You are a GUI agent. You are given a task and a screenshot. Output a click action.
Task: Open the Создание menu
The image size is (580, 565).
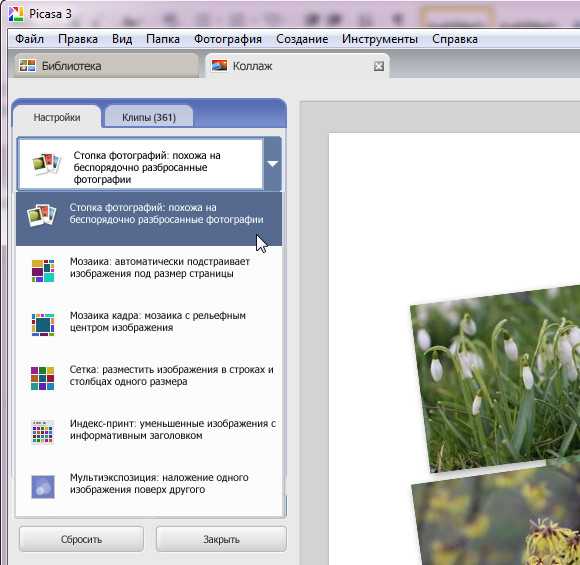[302, 39]
